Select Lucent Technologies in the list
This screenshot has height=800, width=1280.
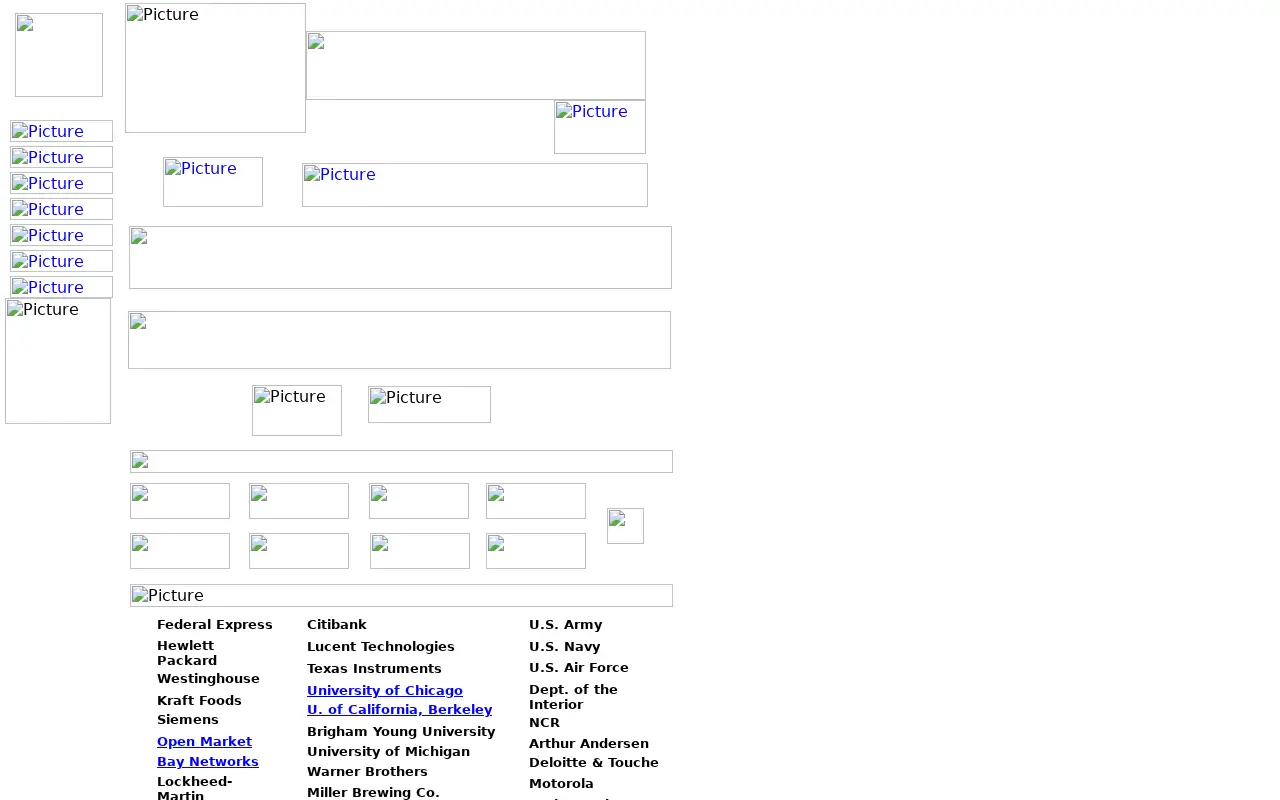coord(381,647)
